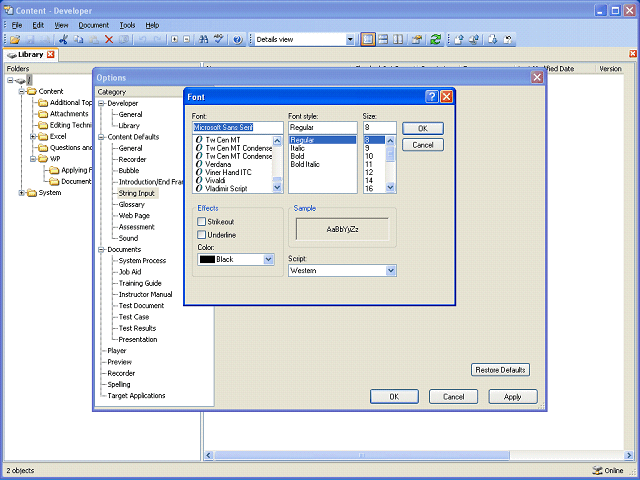Close the Library tab with its red X
The height and width of the screenshot is (480, 640).
tap(51, 54)
